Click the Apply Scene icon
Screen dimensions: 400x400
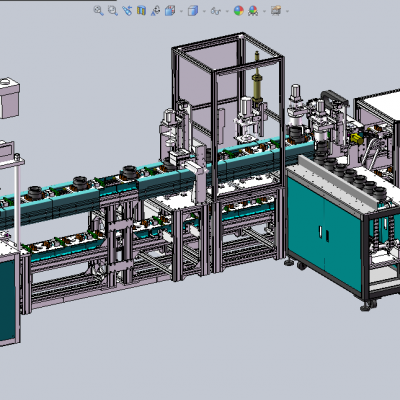pos(253,11)
